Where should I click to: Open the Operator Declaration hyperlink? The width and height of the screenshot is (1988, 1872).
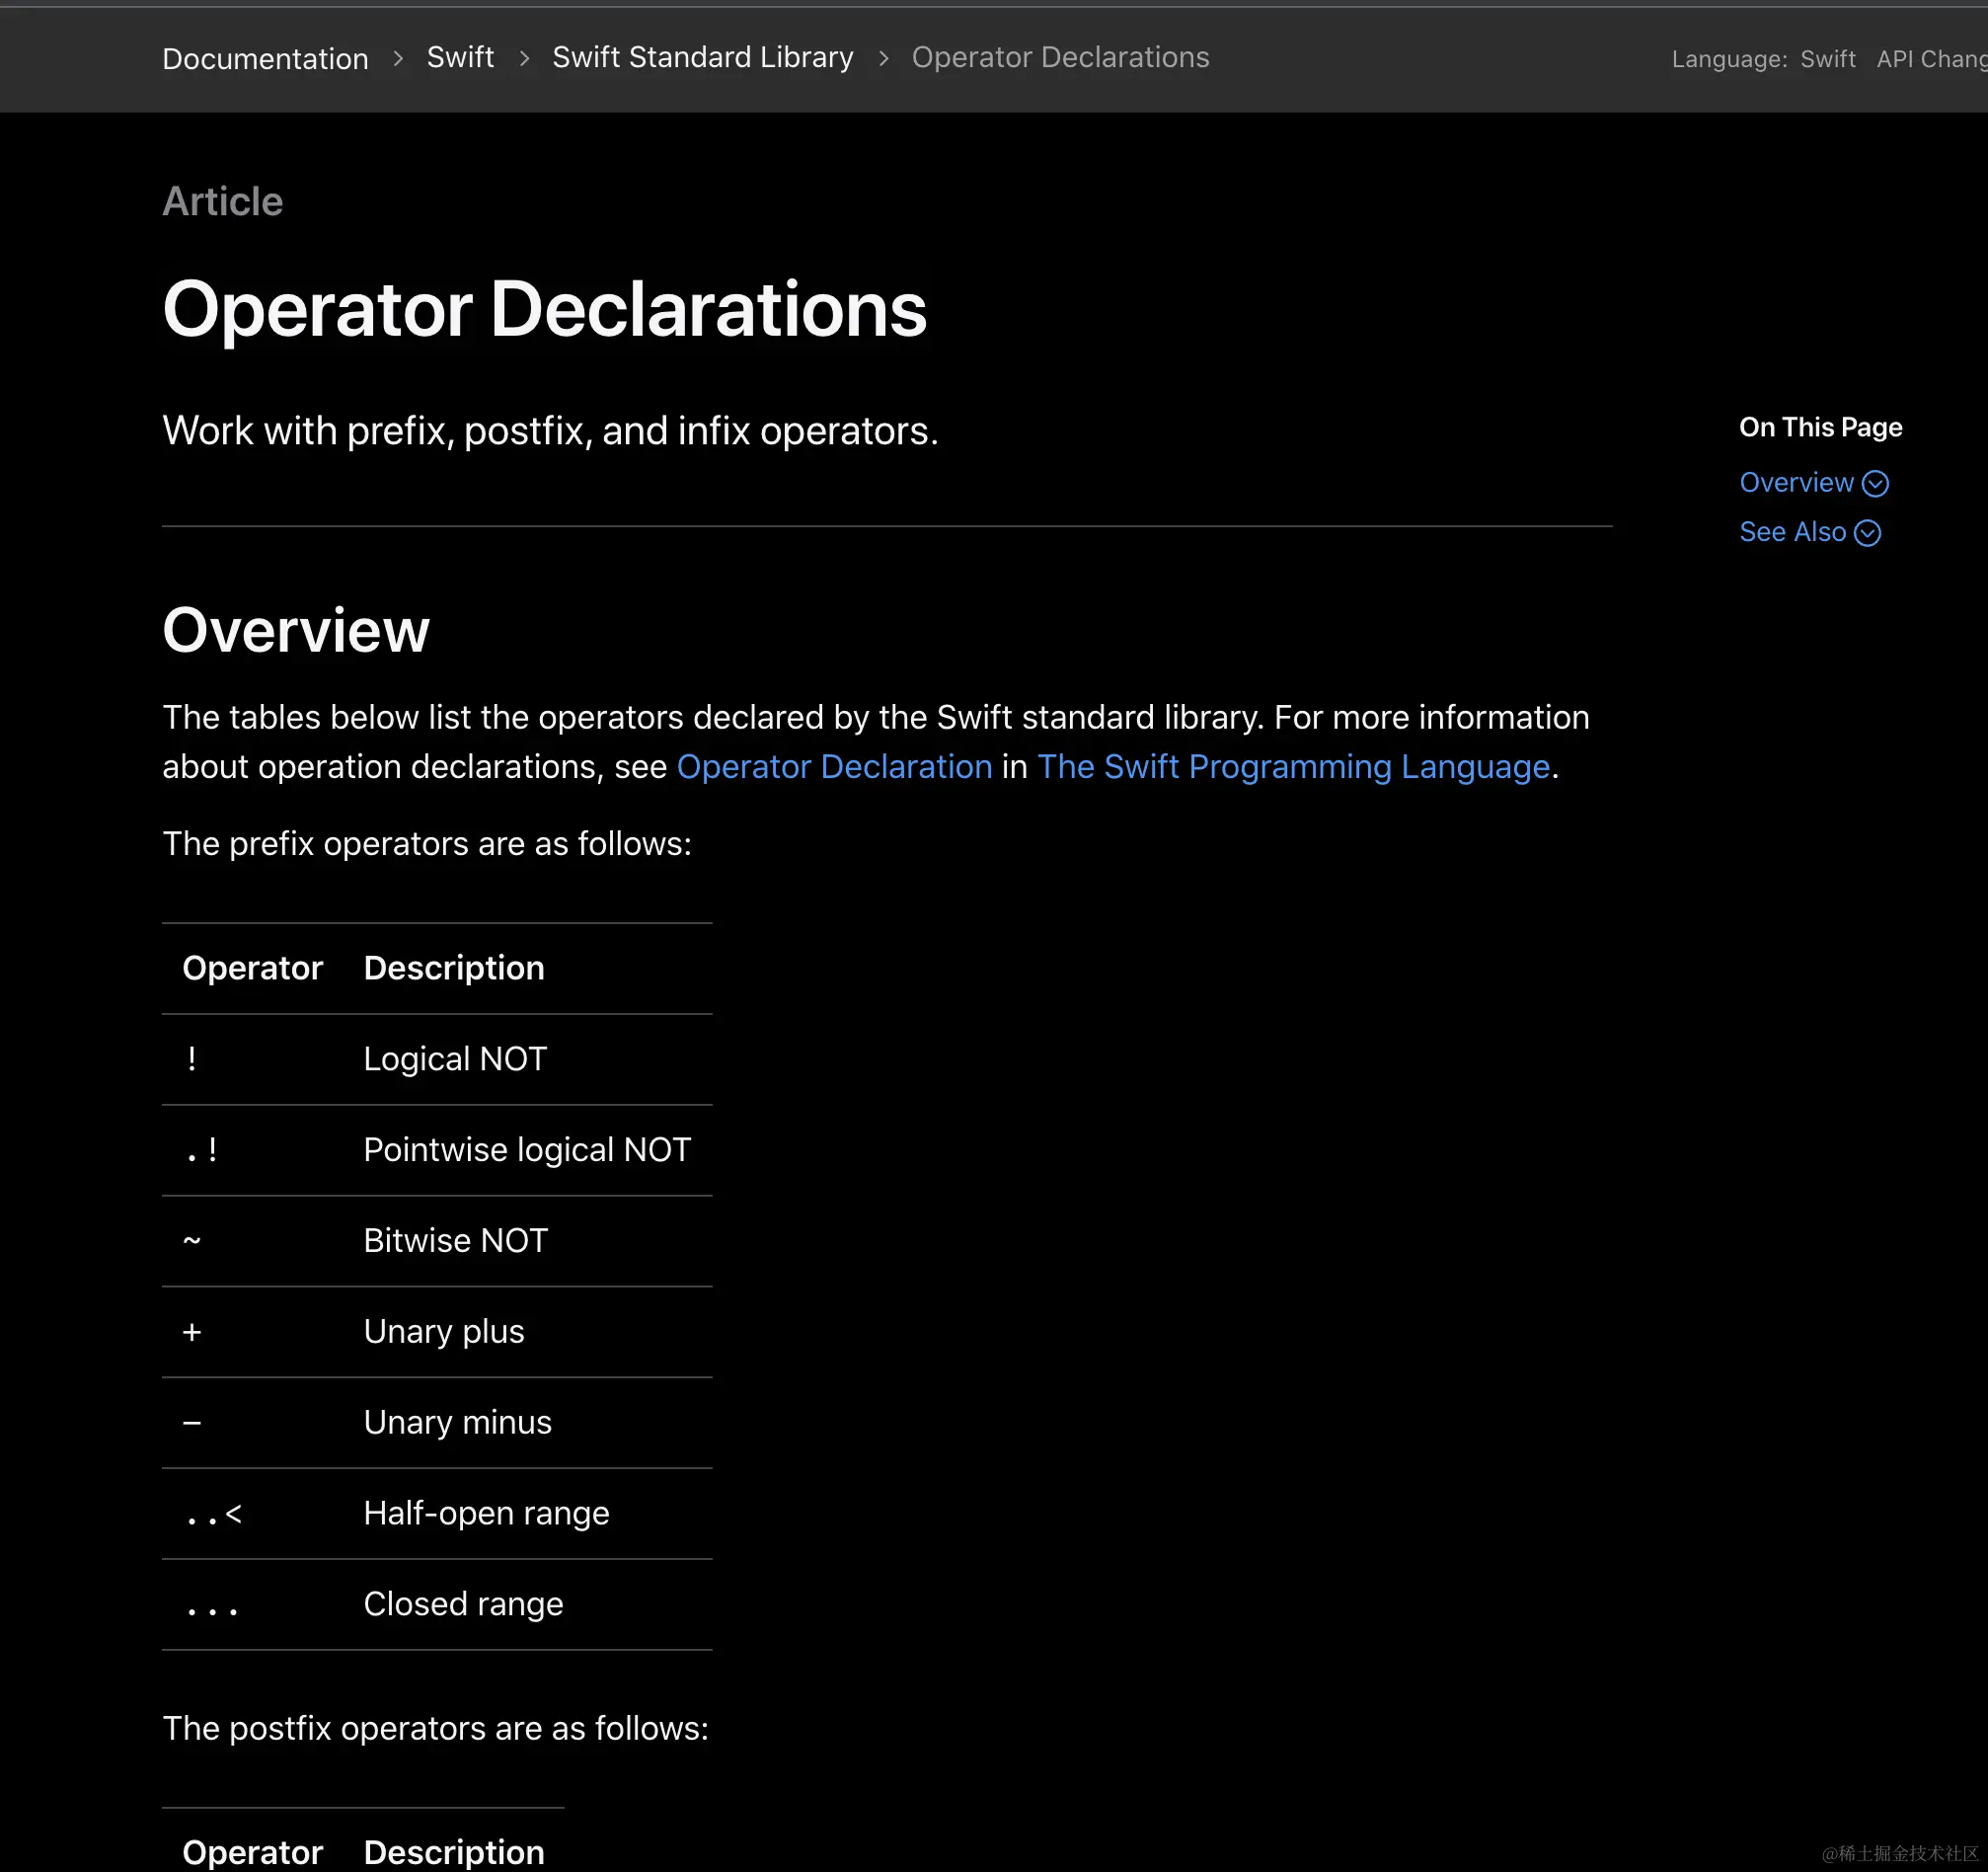pyautogui.click(x=834, y=767)
